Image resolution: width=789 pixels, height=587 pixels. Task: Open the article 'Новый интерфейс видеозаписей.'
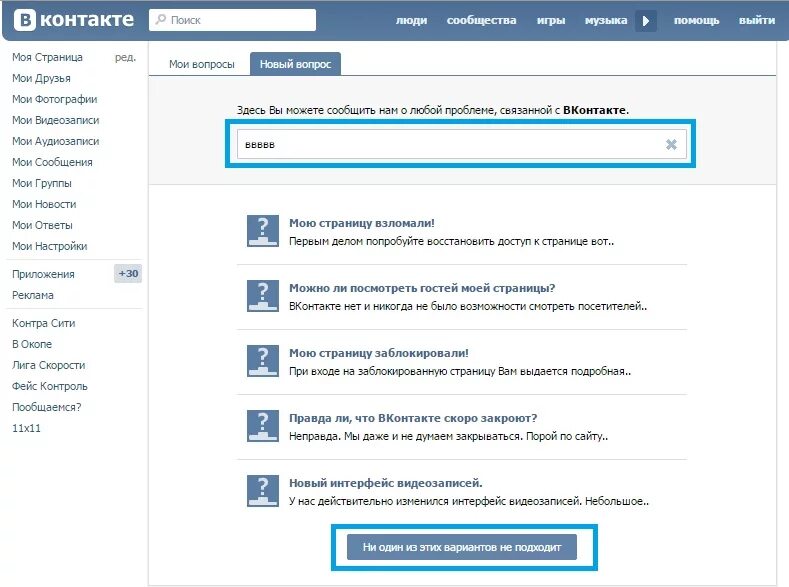(x=385, y=483)
